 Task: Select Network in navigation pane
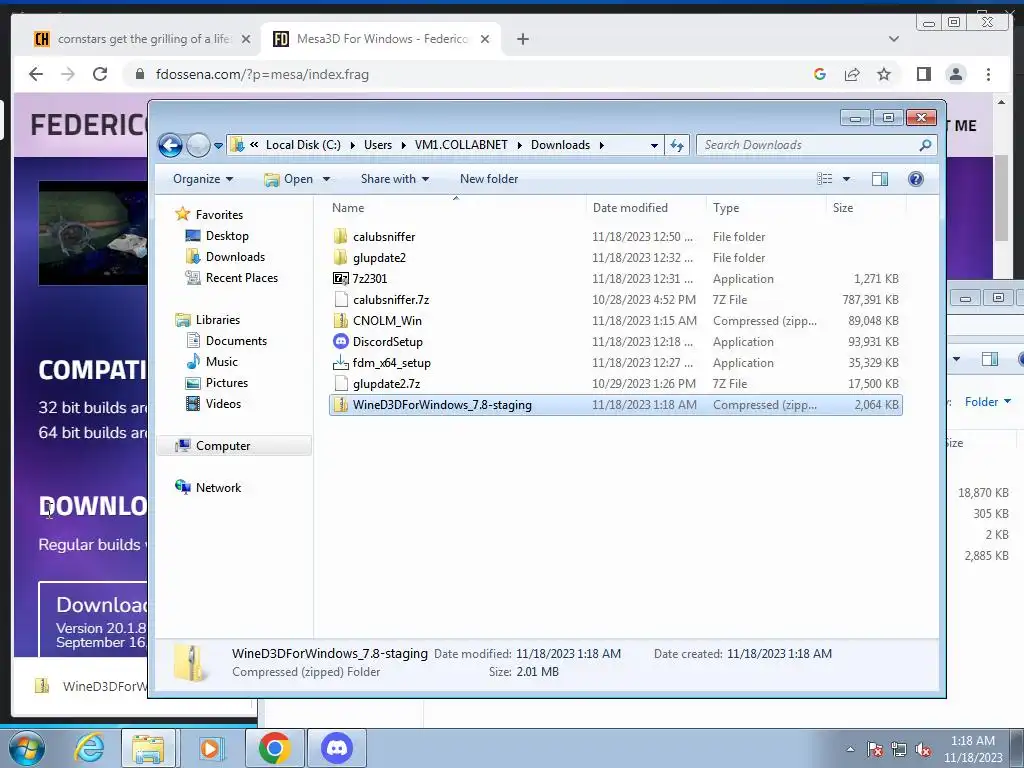[x=218, y=487]
